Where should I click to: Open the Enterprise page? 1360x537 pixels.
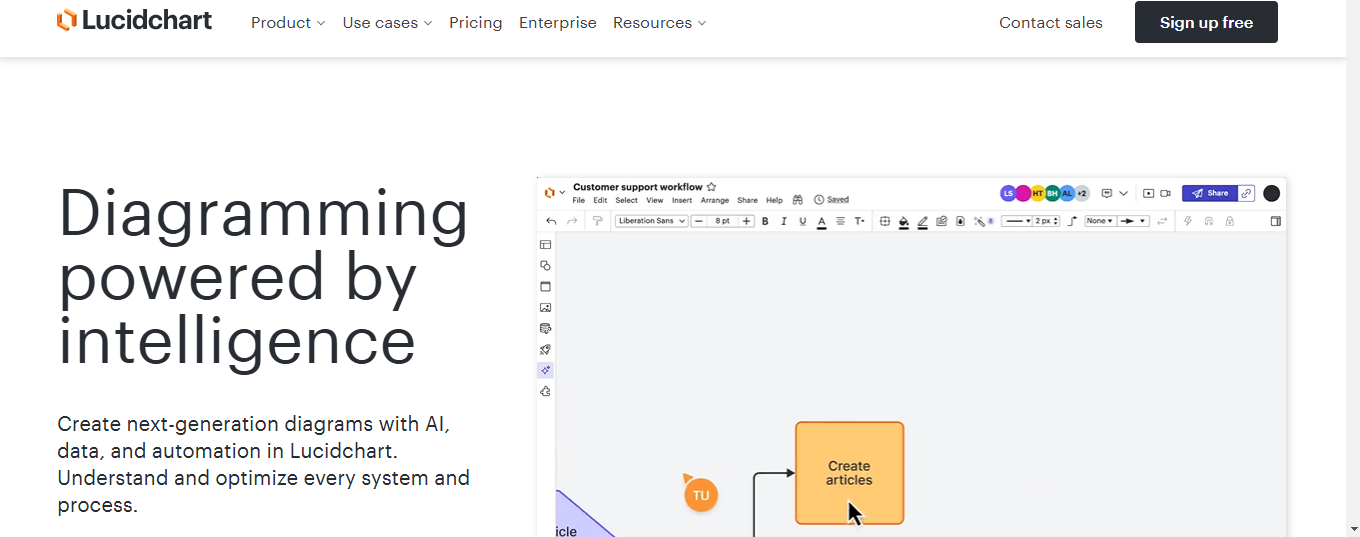(558, 23)
